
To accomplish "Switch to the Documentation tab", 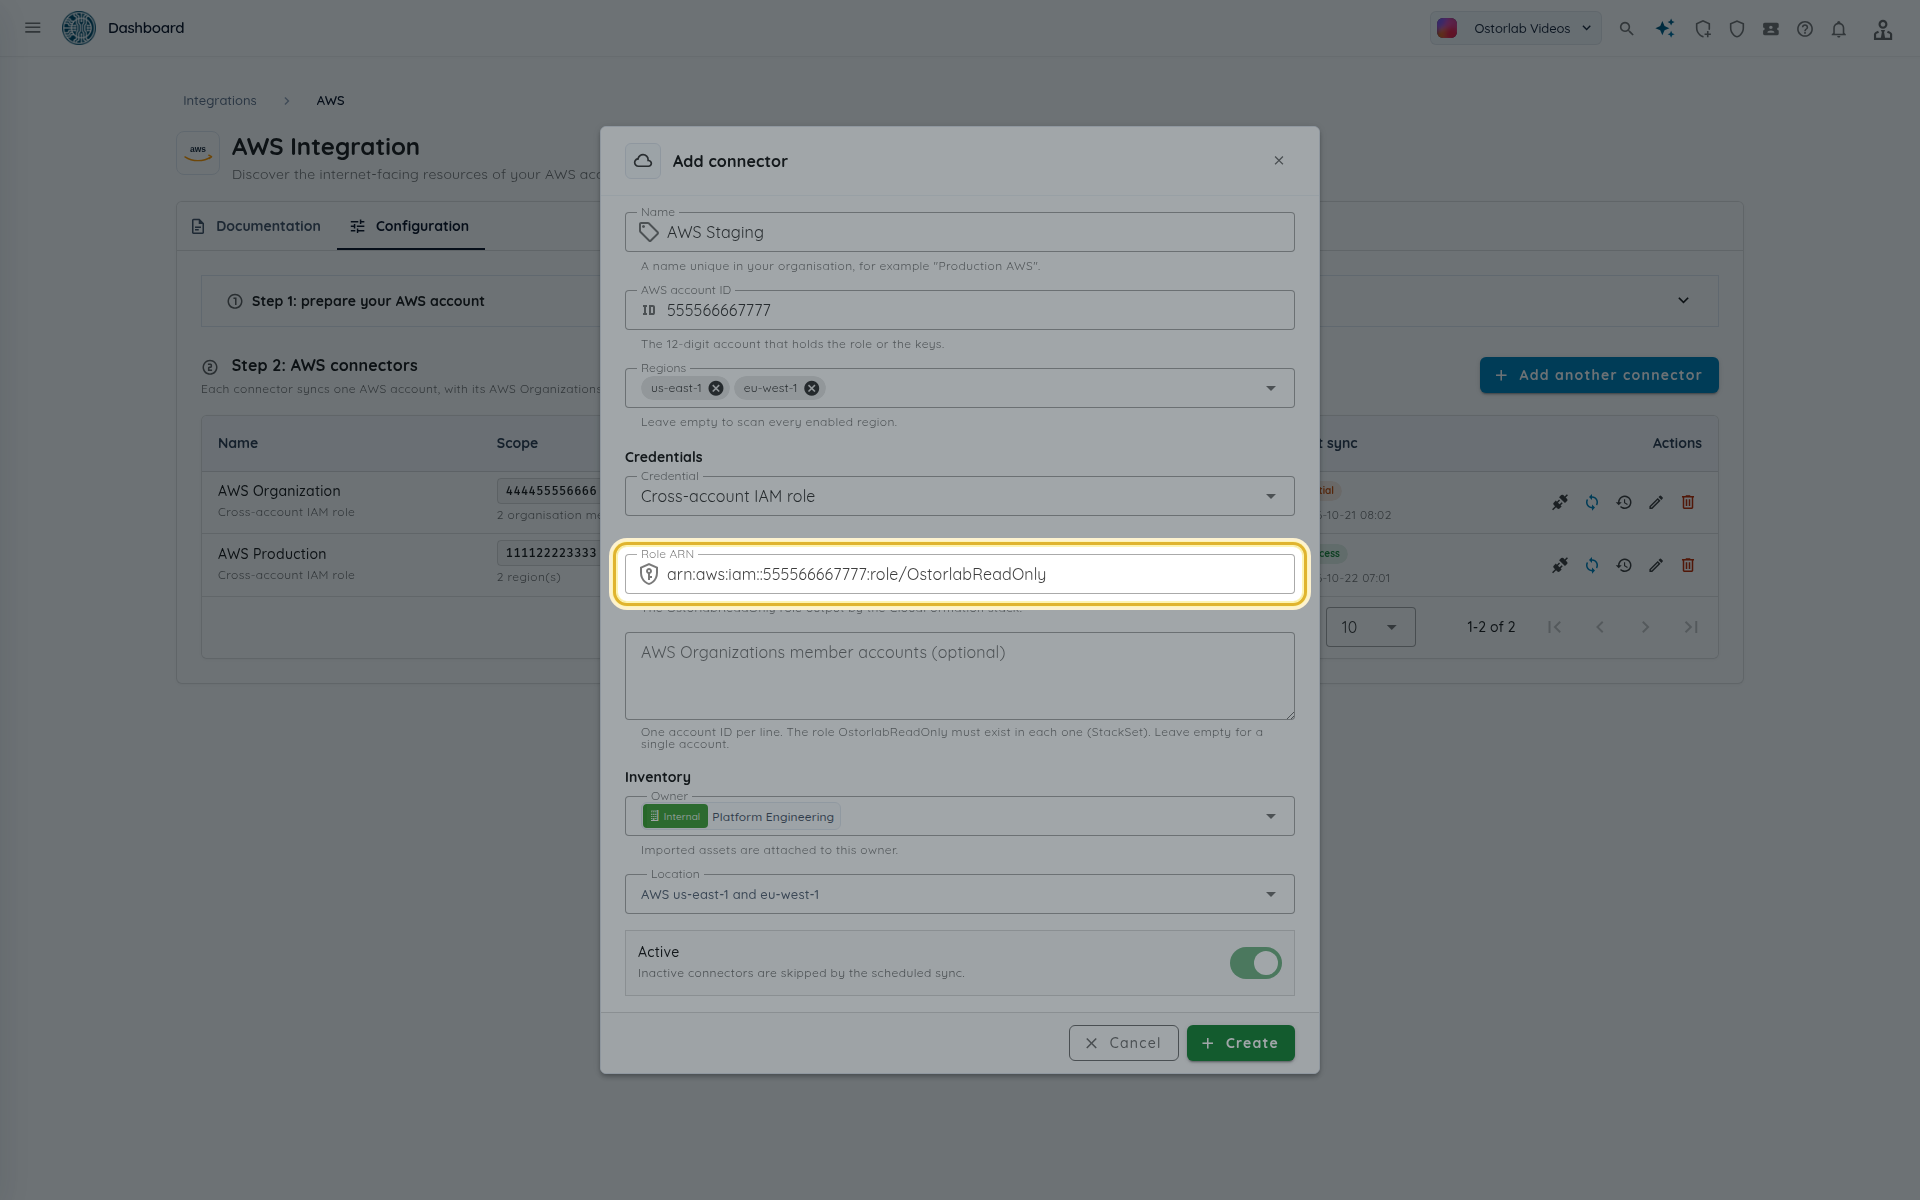I will coord(257,226).
